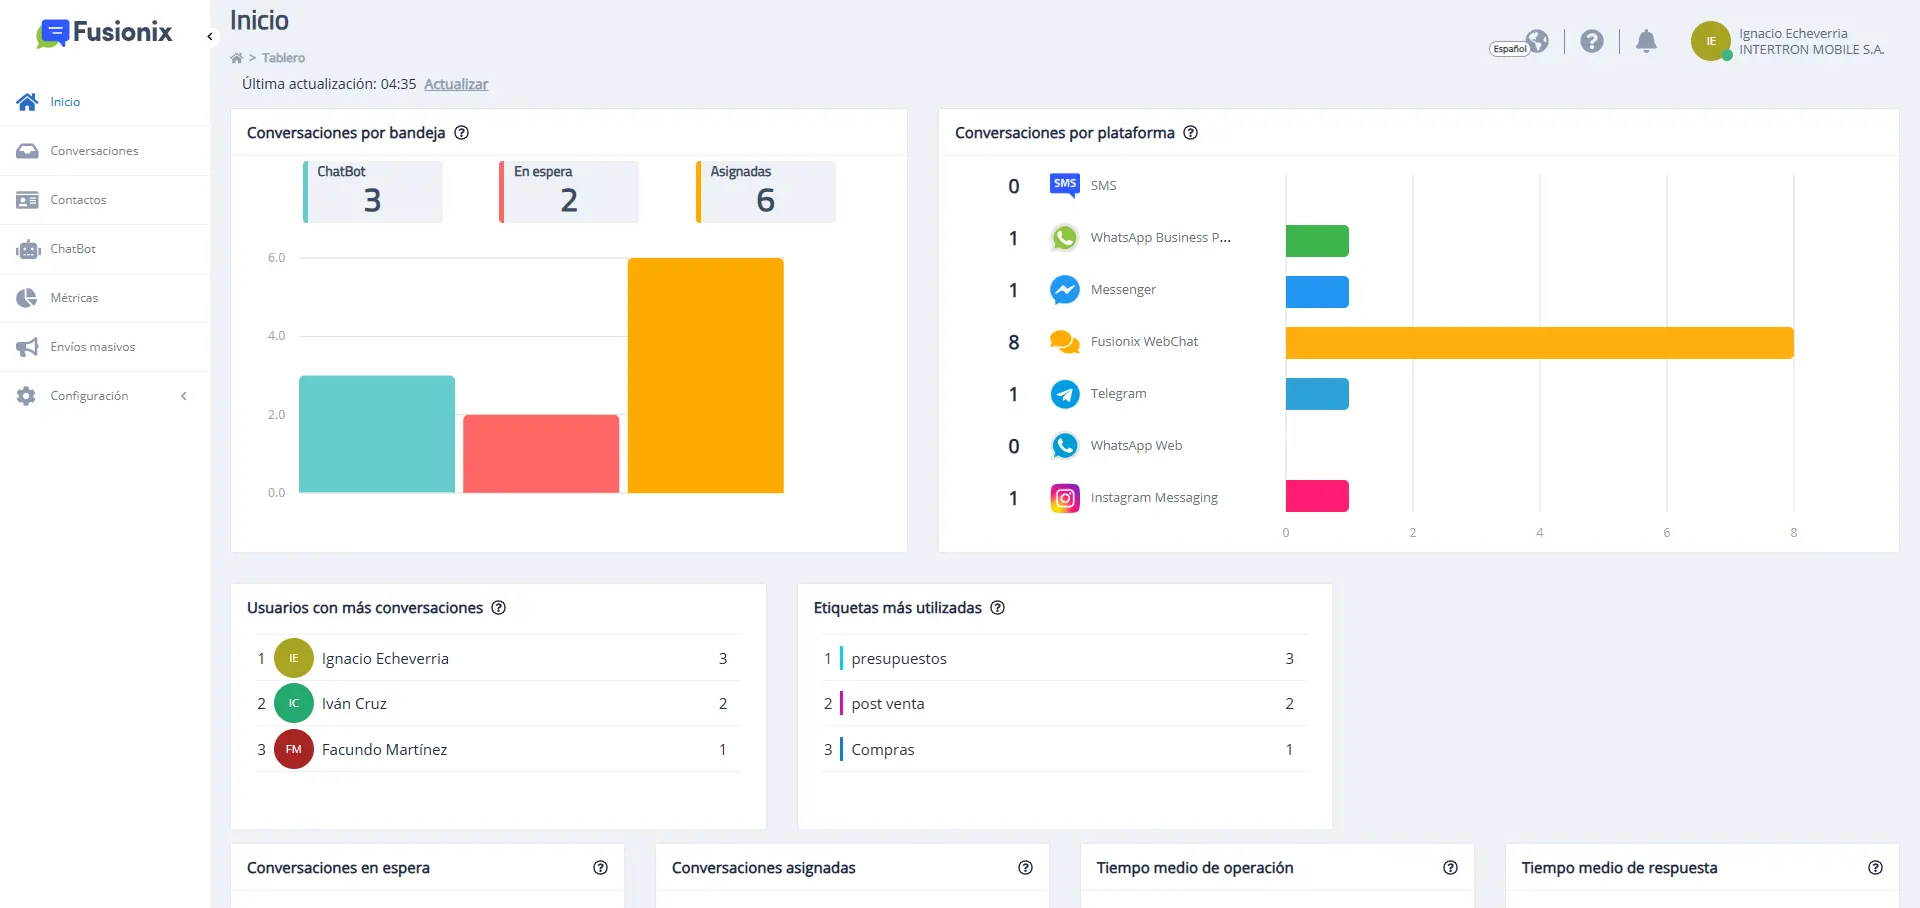Select the presupuestos tag row
This screenshot has width=1920, height=908.
[1065, 658]
